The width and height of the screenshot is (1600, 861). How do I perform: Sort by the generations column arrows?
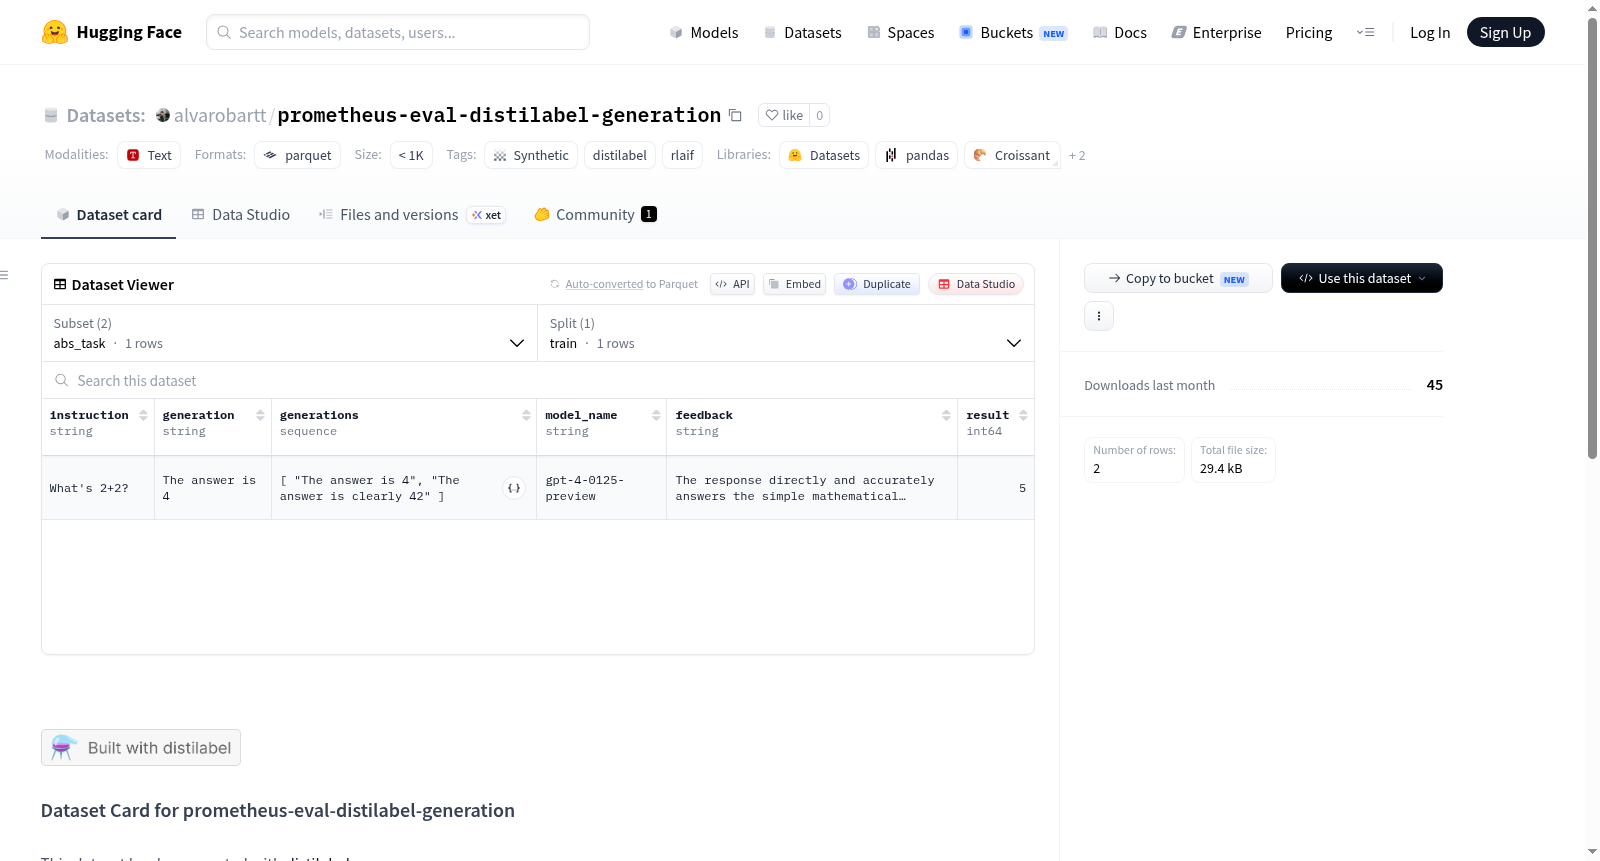[526, 415]
